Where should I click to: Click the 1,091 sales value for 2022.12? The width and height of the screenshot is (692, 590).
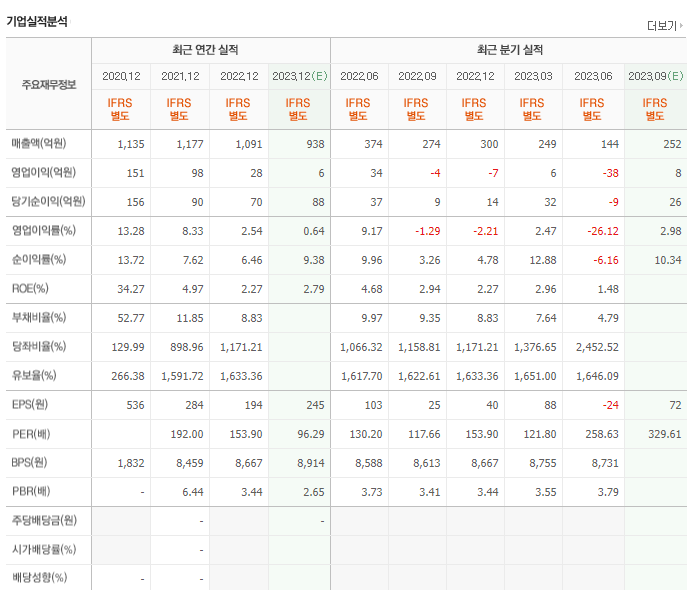click(x=249, y=144)
